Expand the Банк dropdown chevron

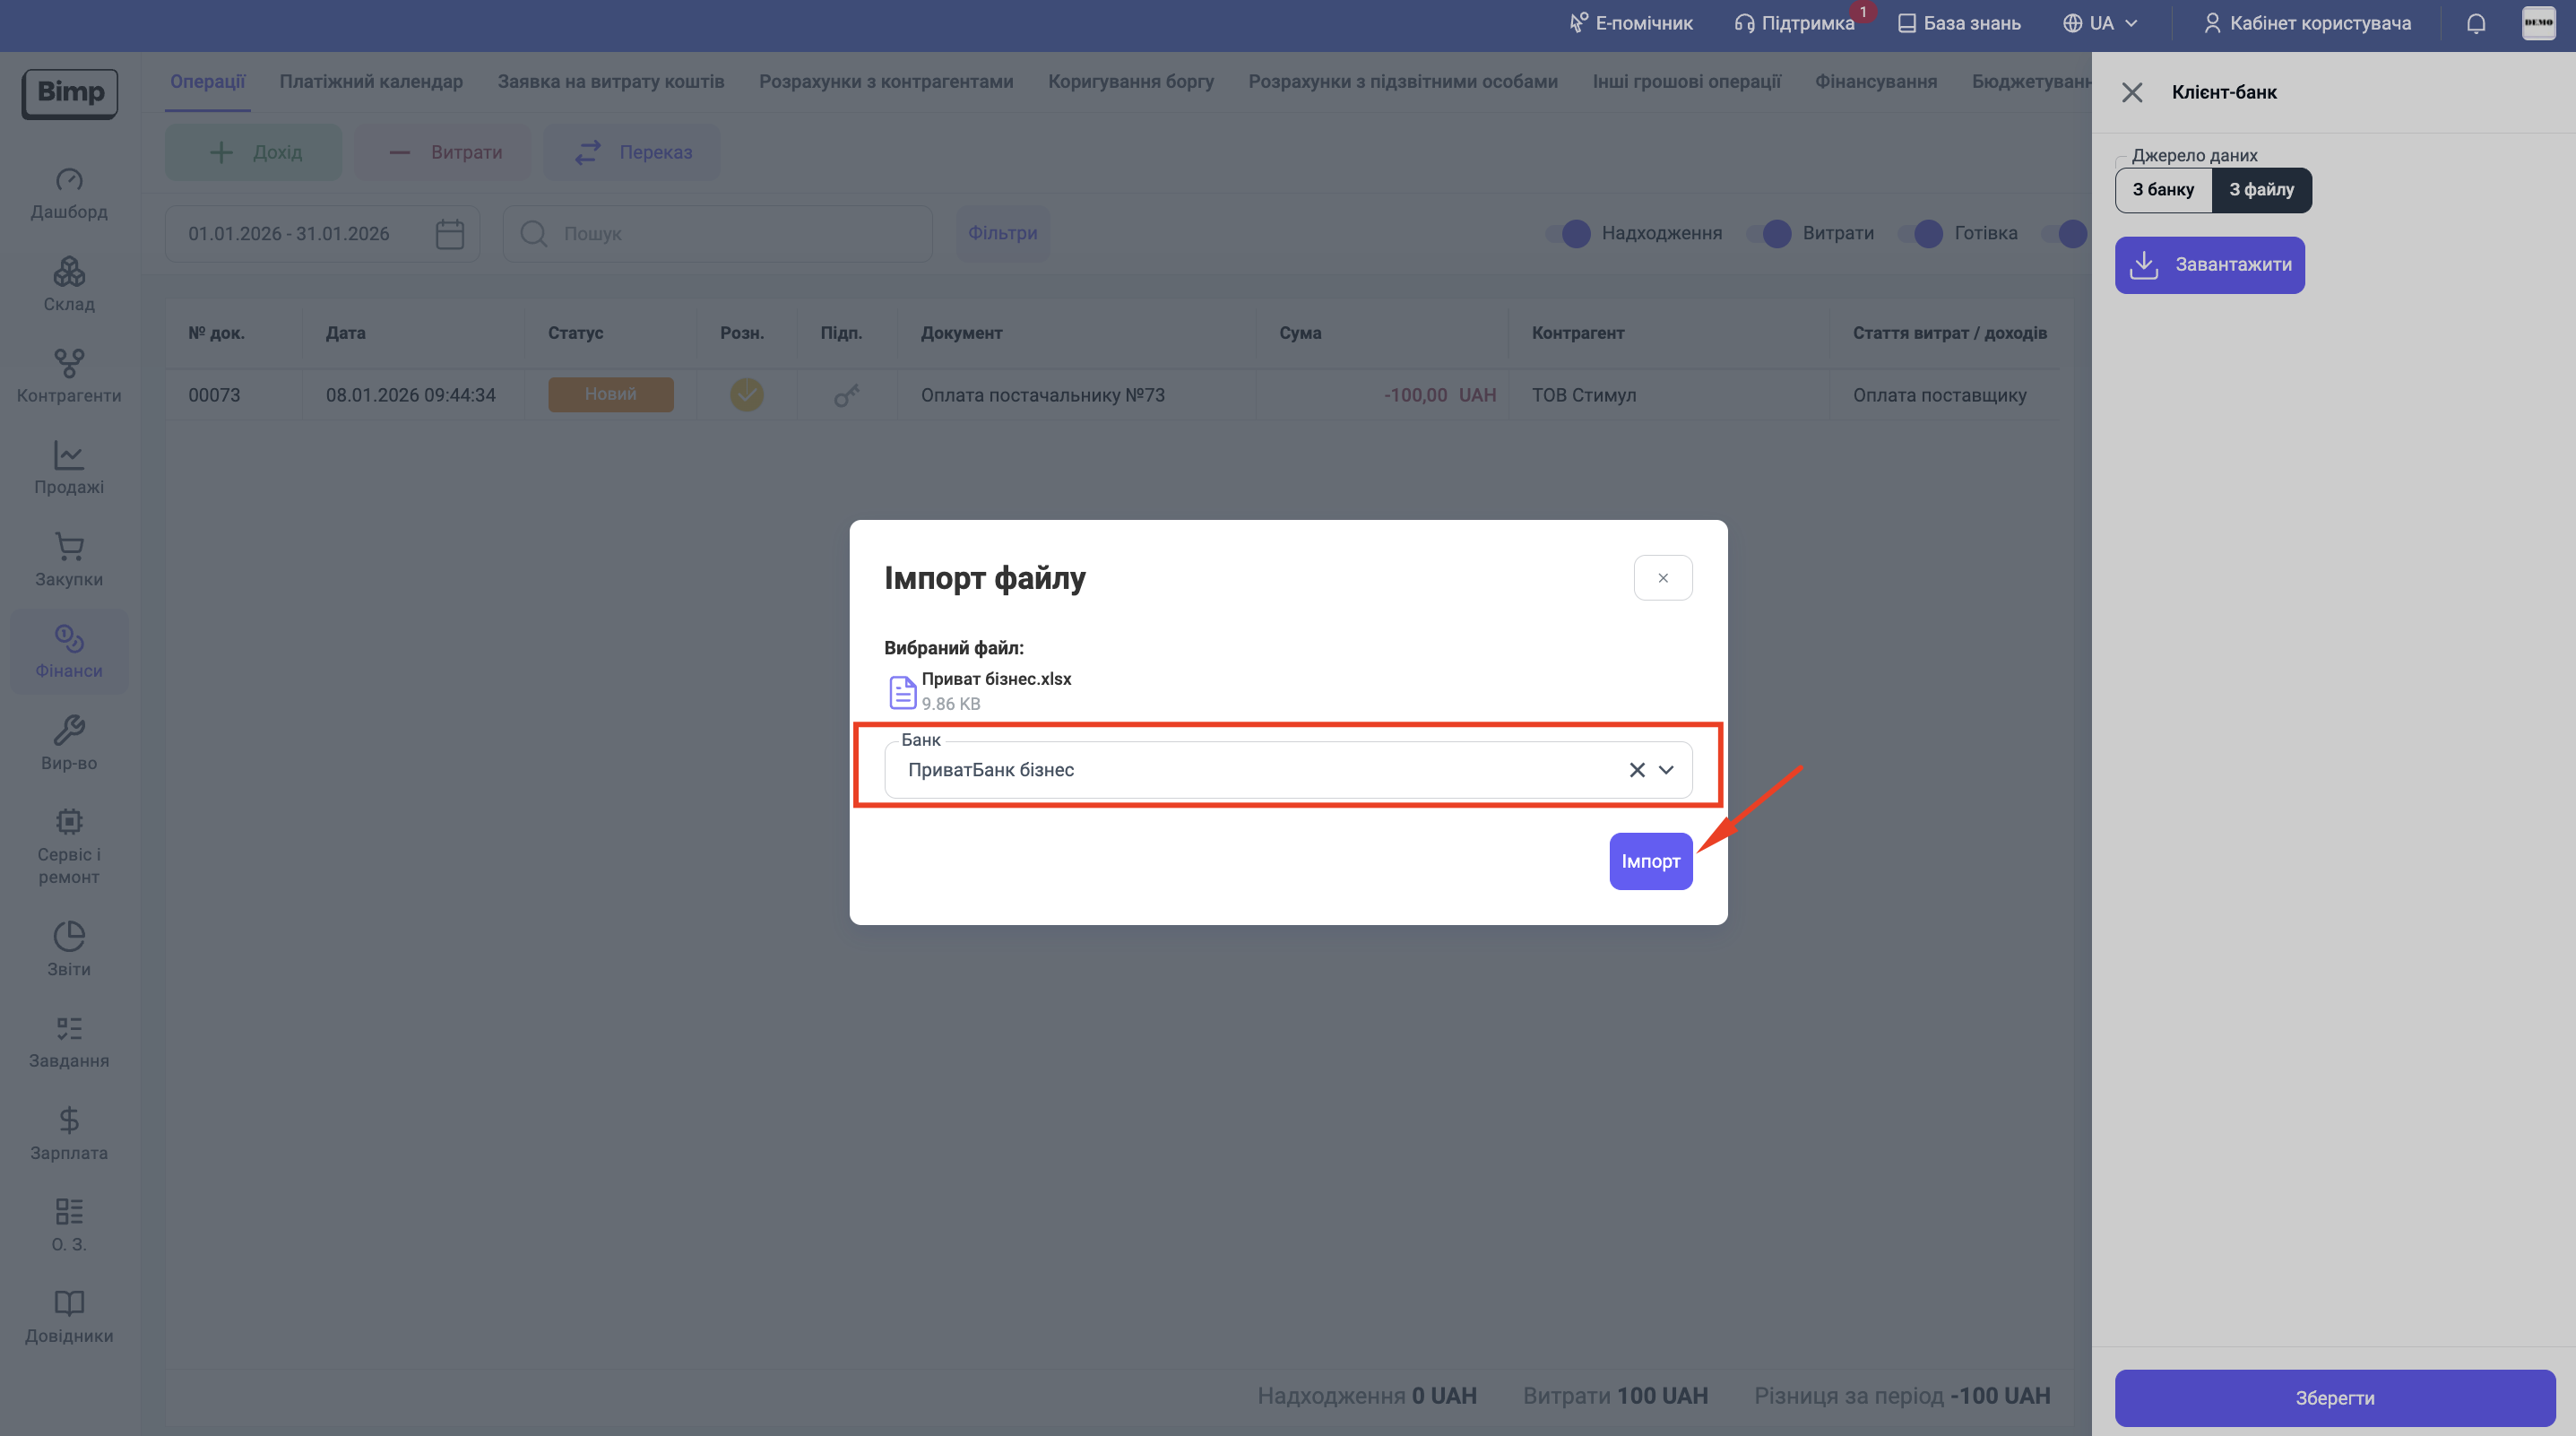[1666, 770]
